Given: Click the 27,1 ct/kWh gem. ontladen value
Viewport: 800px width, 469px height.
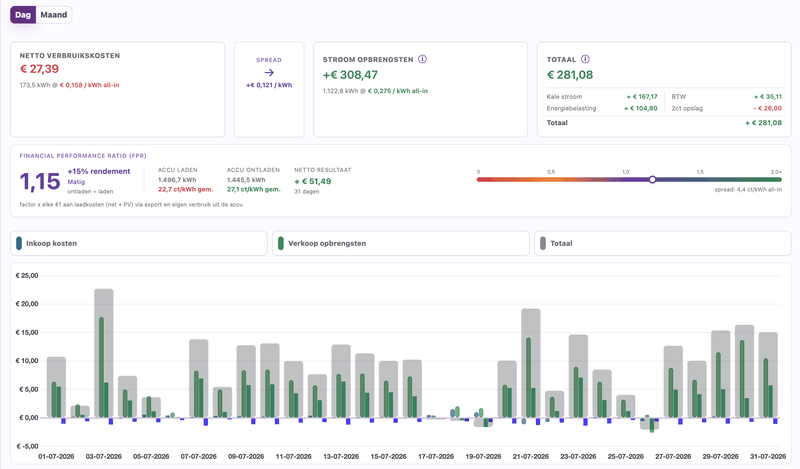Looking at the screenshot, I should (x=254, y=189).
